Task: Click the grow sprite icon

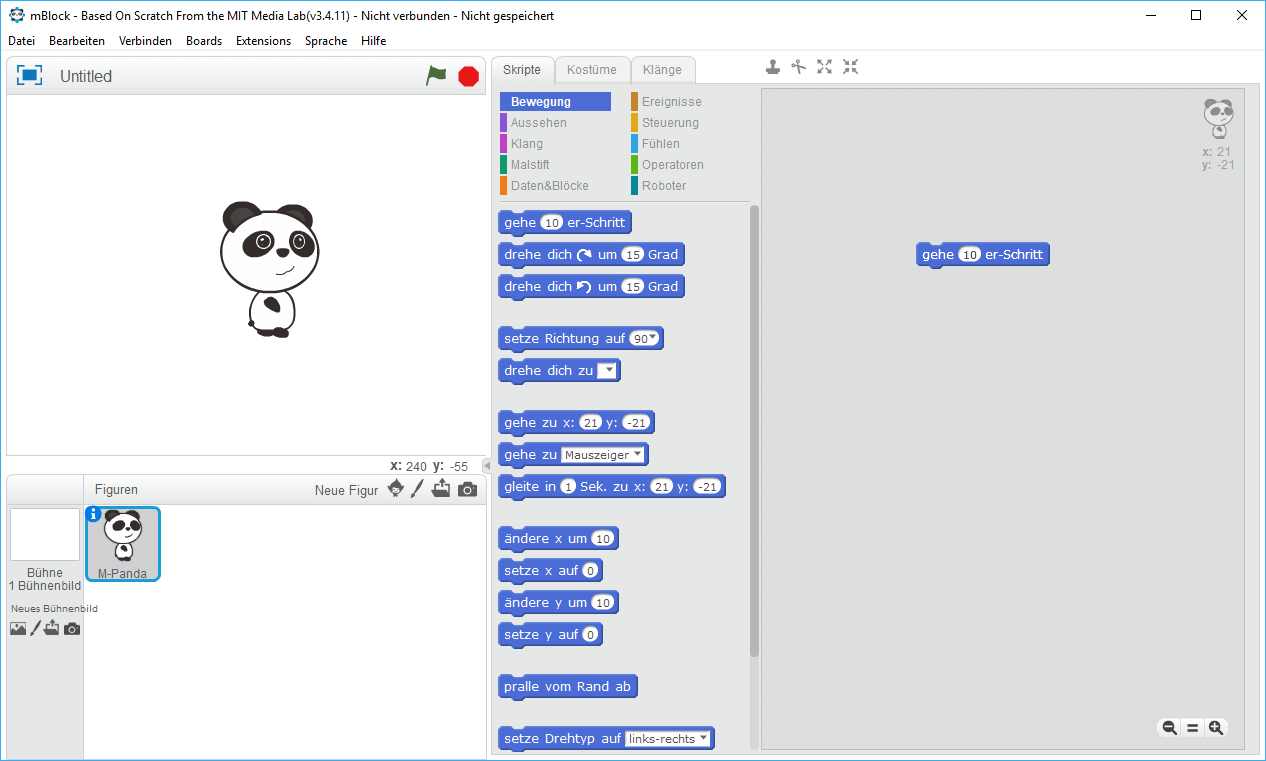Action: pyautogui.click(x=824, y=67)
